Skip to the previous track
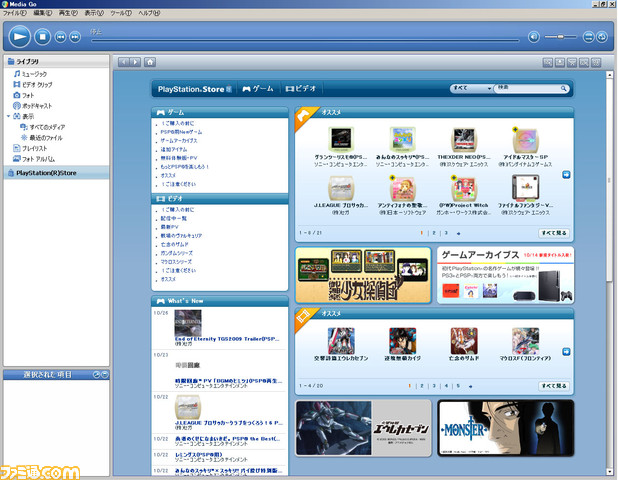 (60, 37)
